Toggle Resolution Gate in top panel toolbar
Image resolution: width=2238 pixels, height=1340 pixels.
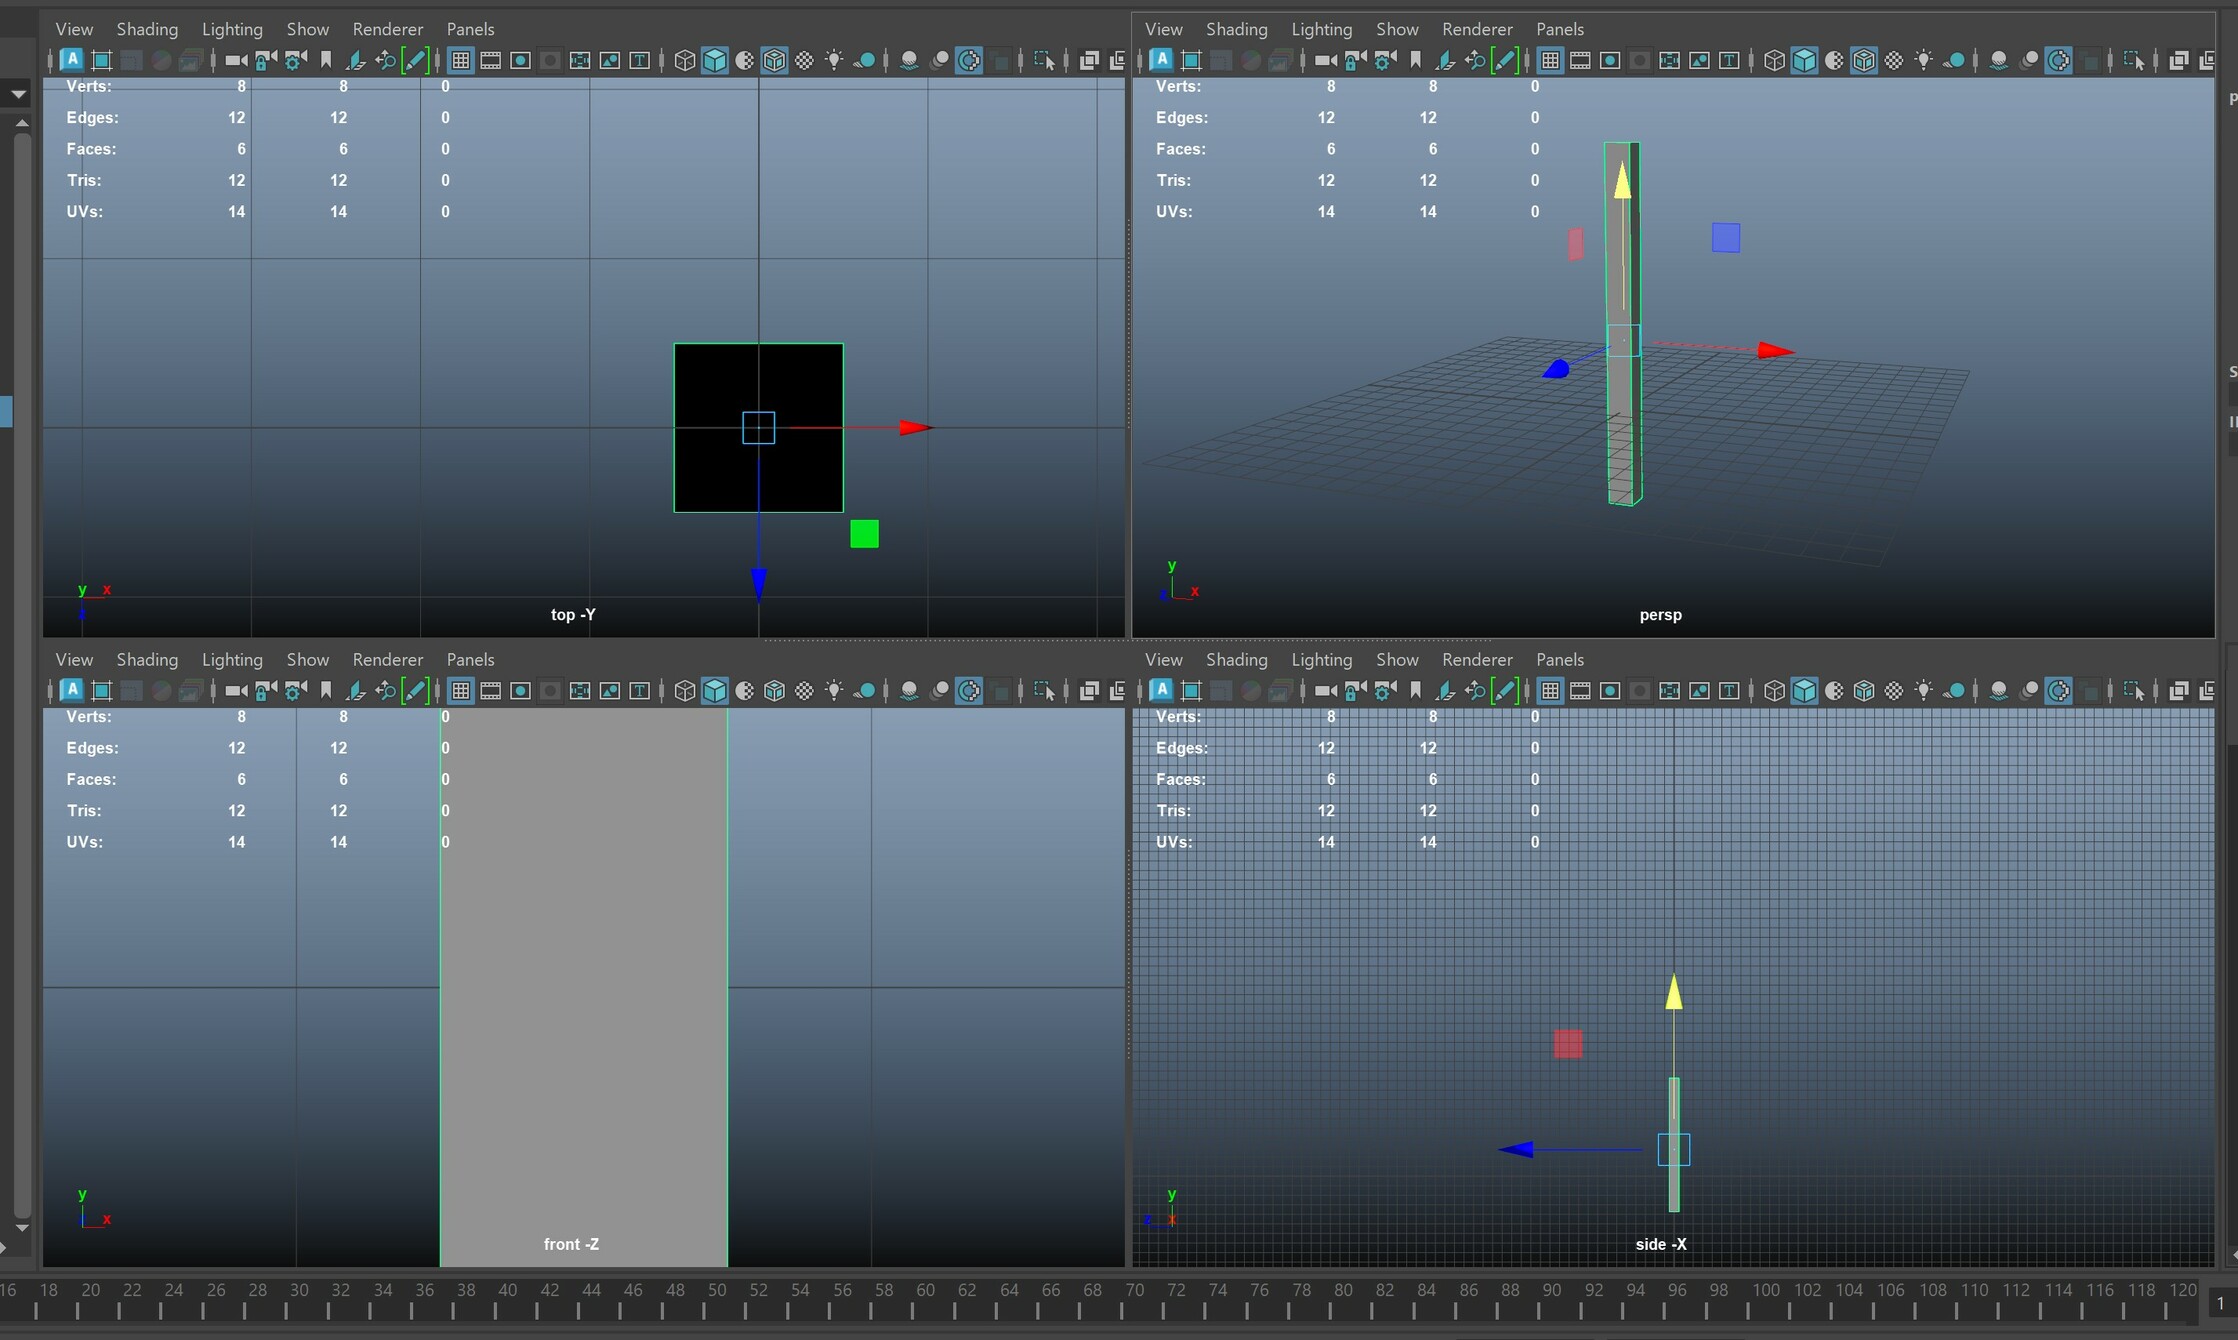[x=520, y=60]
